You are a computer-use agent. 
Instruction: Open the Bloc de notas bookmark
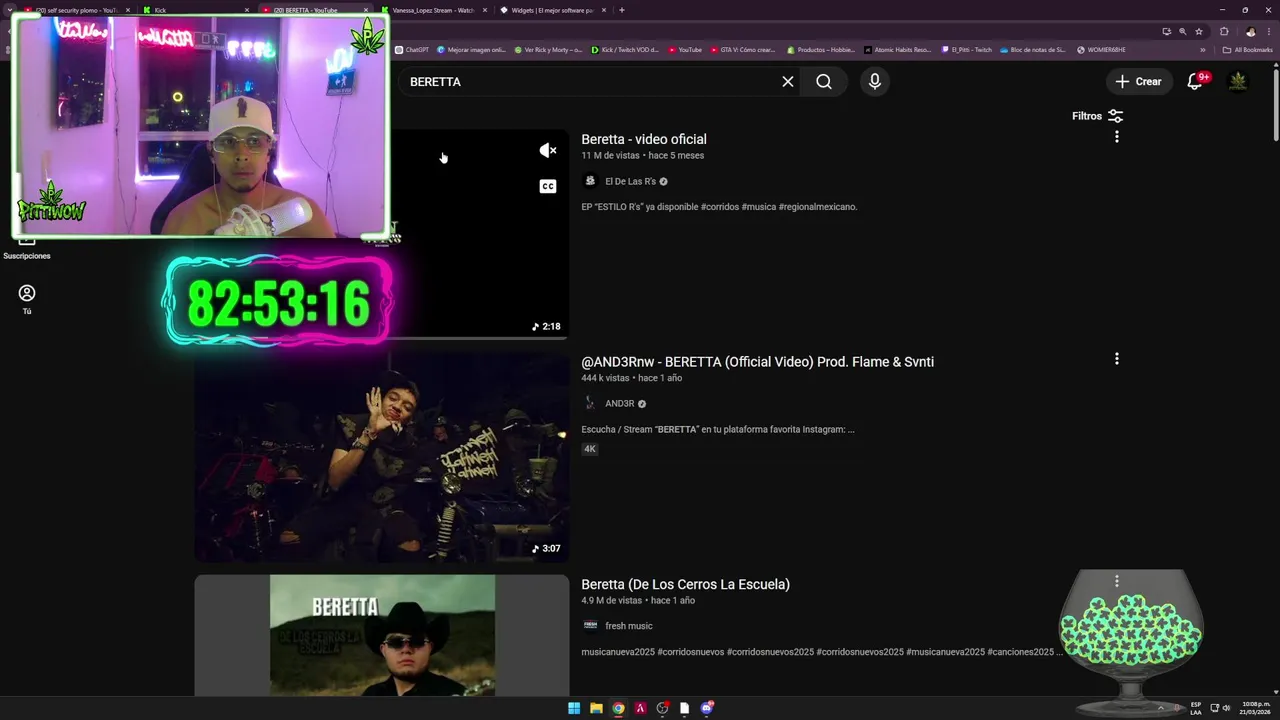point(1033,49)
